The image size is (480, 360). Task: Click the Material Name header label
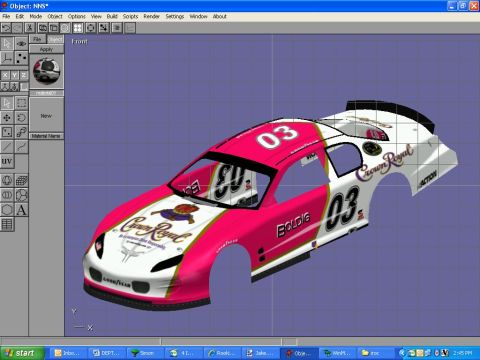pyautogui.click(x=46, y=136)
